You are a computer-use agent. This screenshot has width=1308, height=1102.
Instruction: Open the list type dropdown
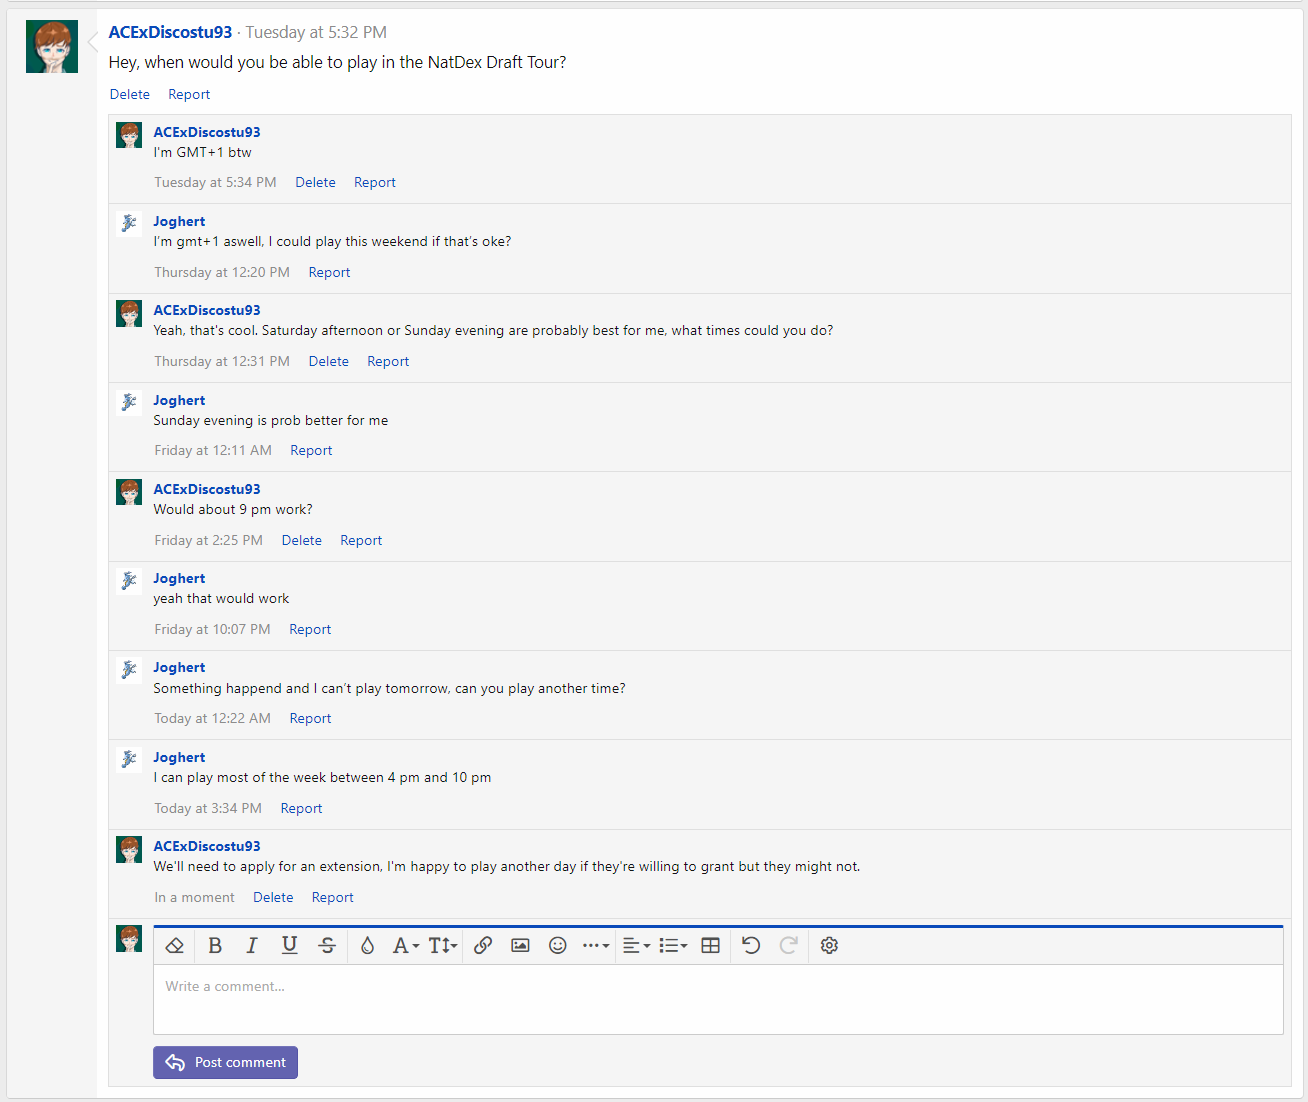tap(673, 946)
